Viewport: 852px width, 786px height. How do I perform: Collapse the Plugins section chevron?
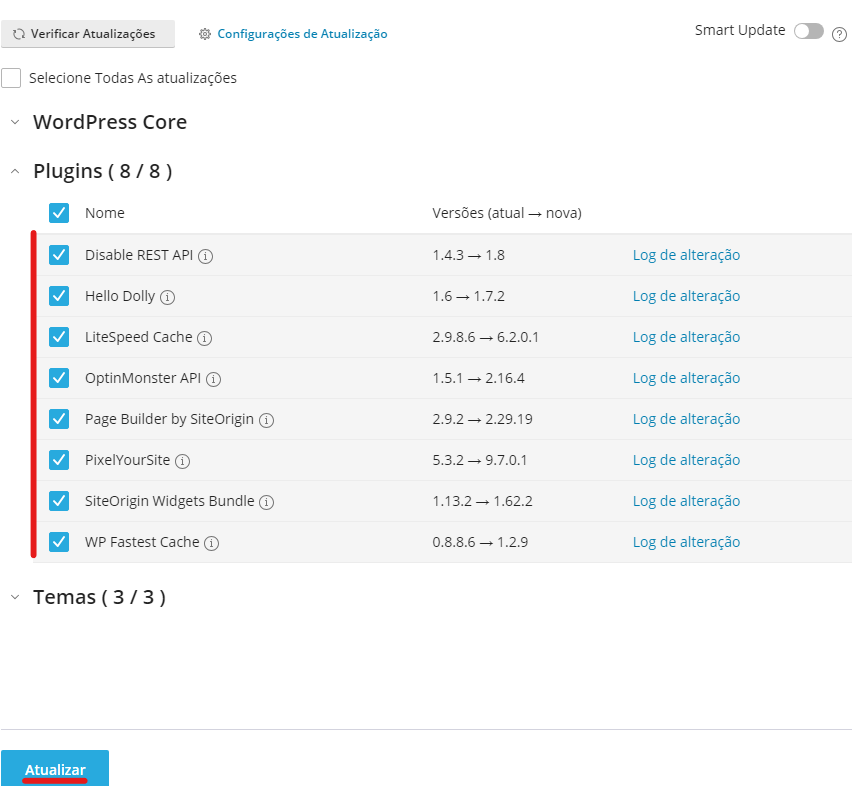pos(15,172)
